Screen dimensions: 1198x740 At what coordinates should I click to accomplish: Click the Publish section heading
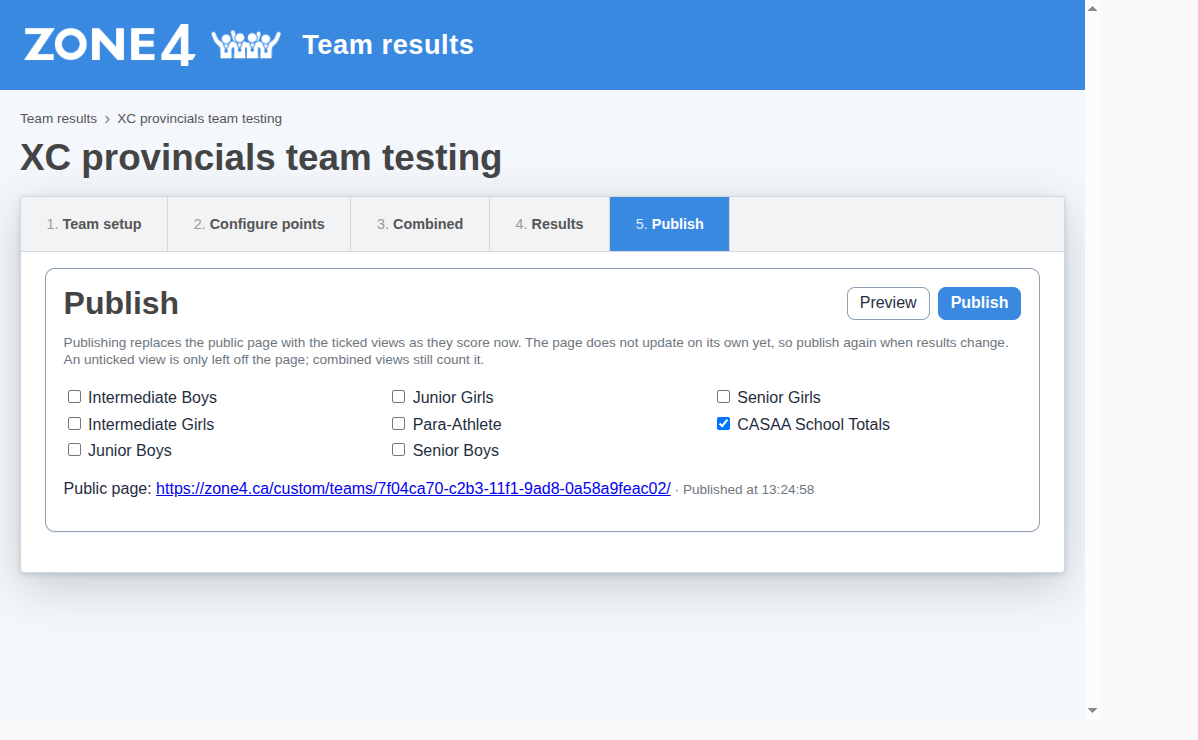pos(121,303)
